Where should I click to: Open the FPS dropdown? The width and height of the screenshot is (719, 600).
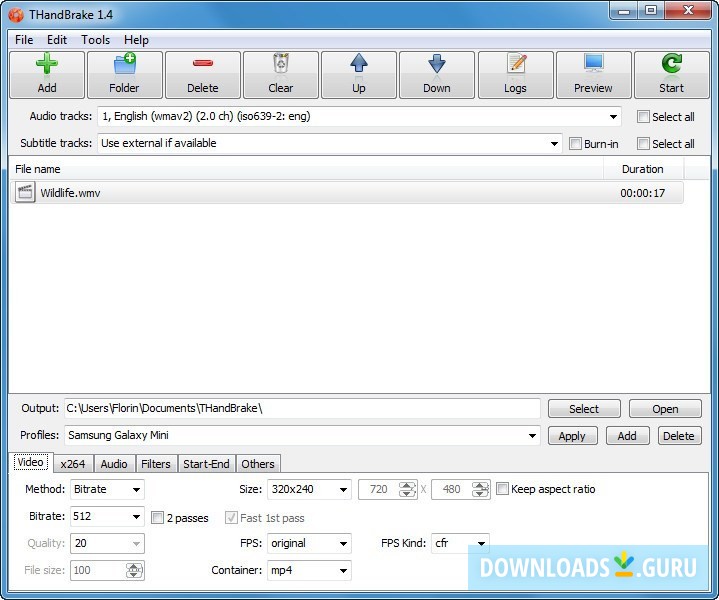(343, 544)
